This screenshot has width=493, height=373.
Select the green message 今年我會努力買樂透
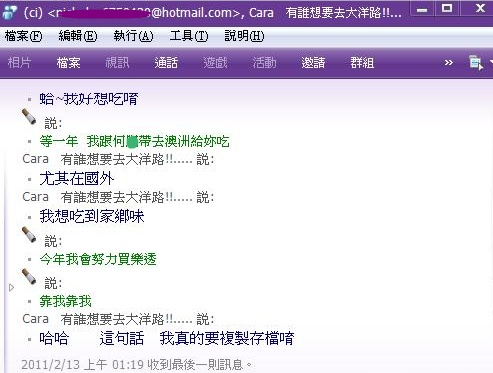(x=98, y=259)
